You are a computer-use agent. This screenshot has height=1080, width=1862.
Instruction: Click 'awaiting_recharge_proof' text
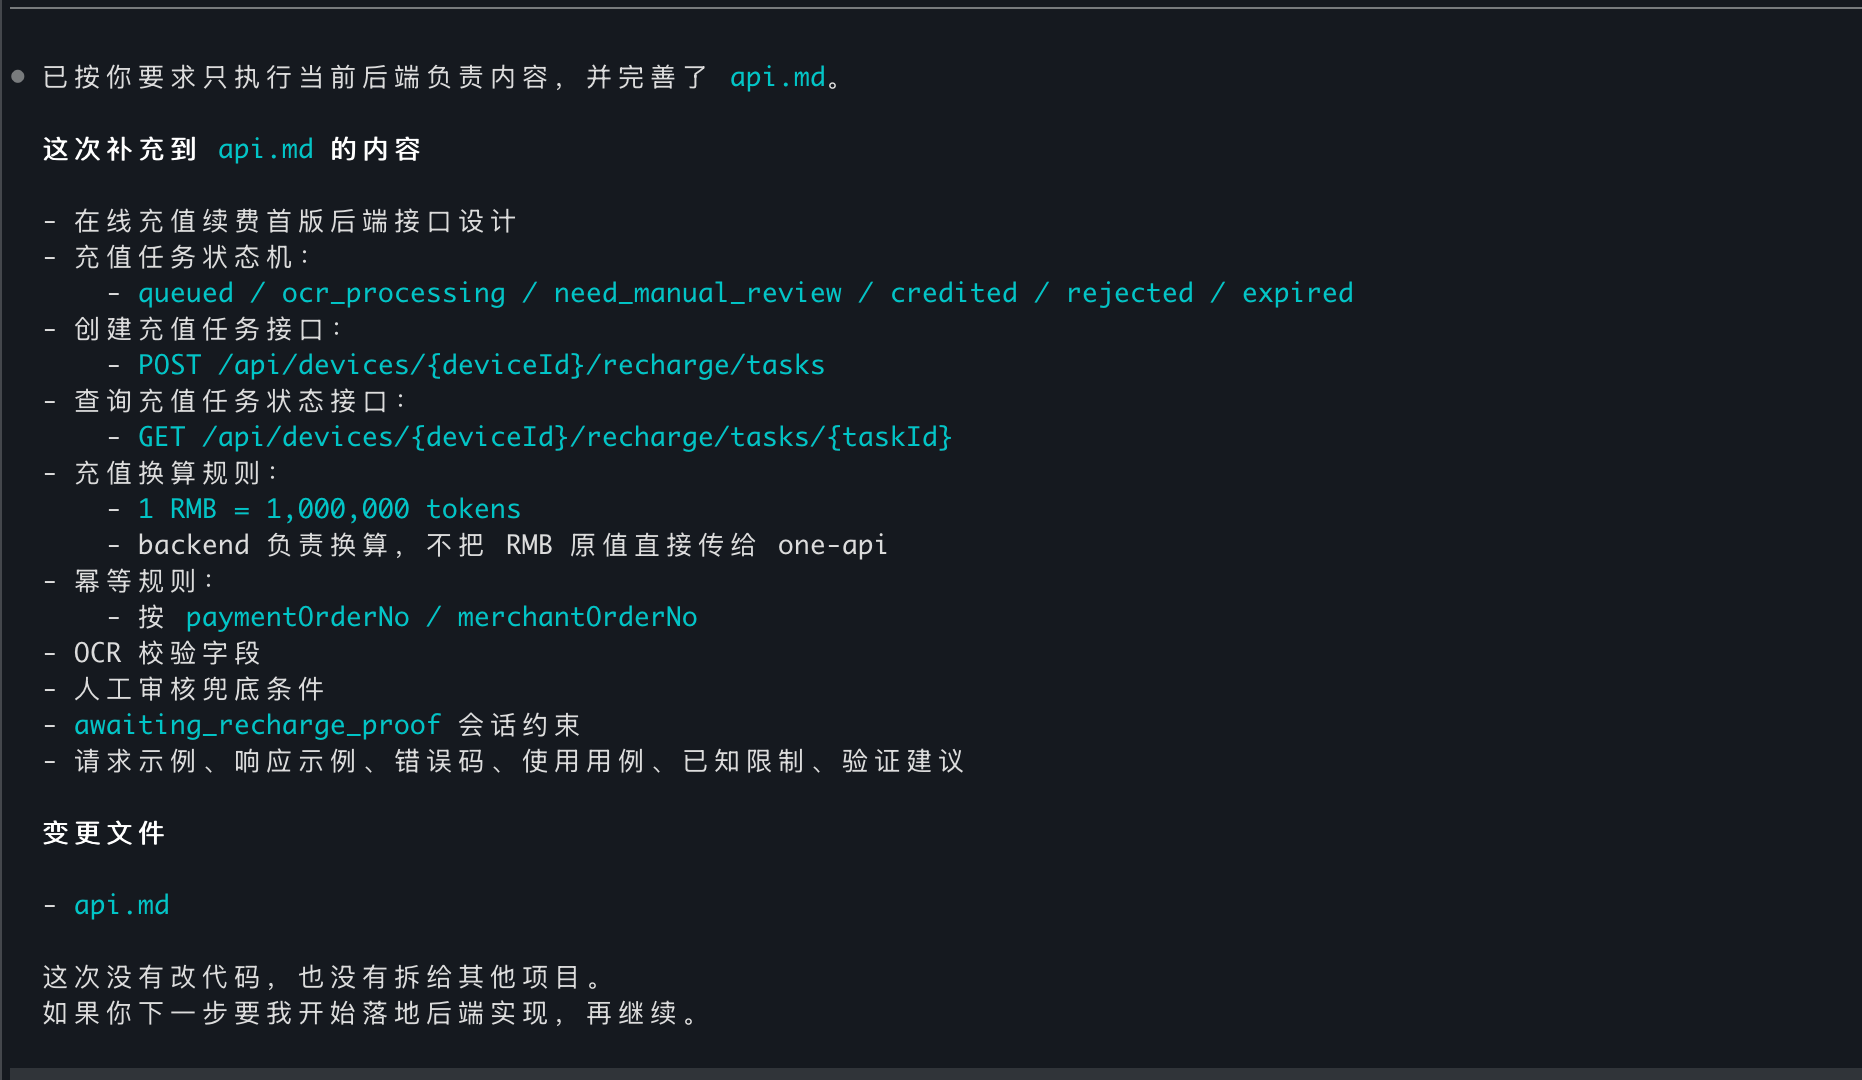258,725
